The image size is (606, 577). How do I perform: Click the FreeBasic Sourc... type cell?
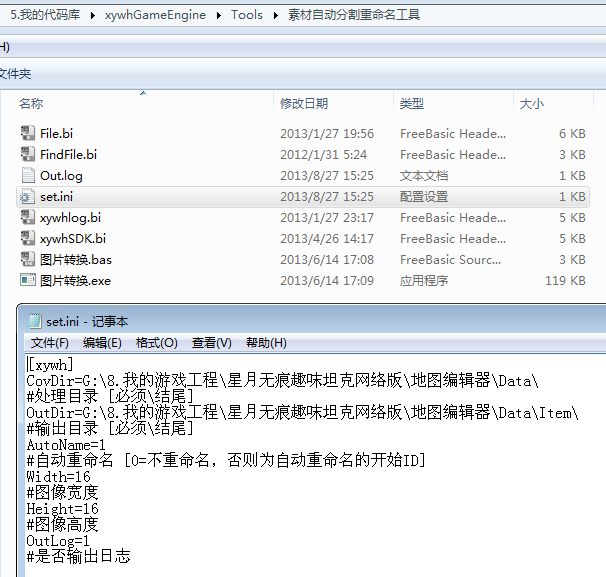[x=450, y=260]
